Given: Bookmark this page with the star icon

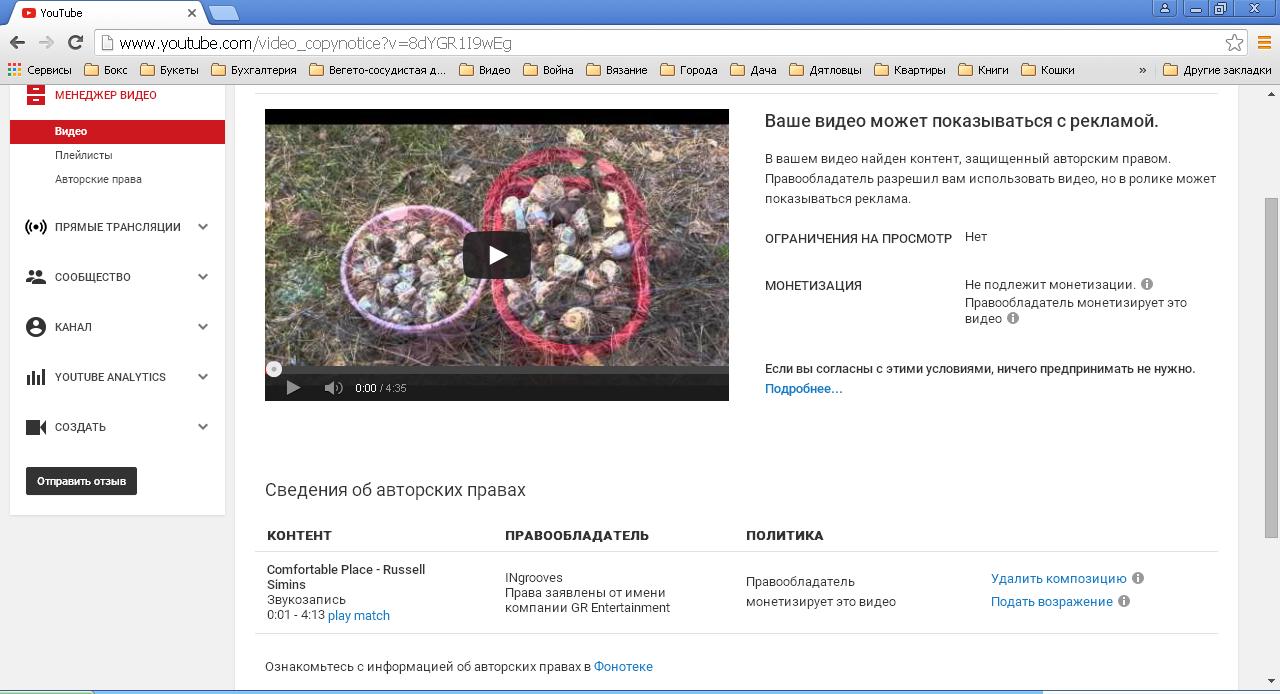Looking at the screenshot, I should [1234, 43].
